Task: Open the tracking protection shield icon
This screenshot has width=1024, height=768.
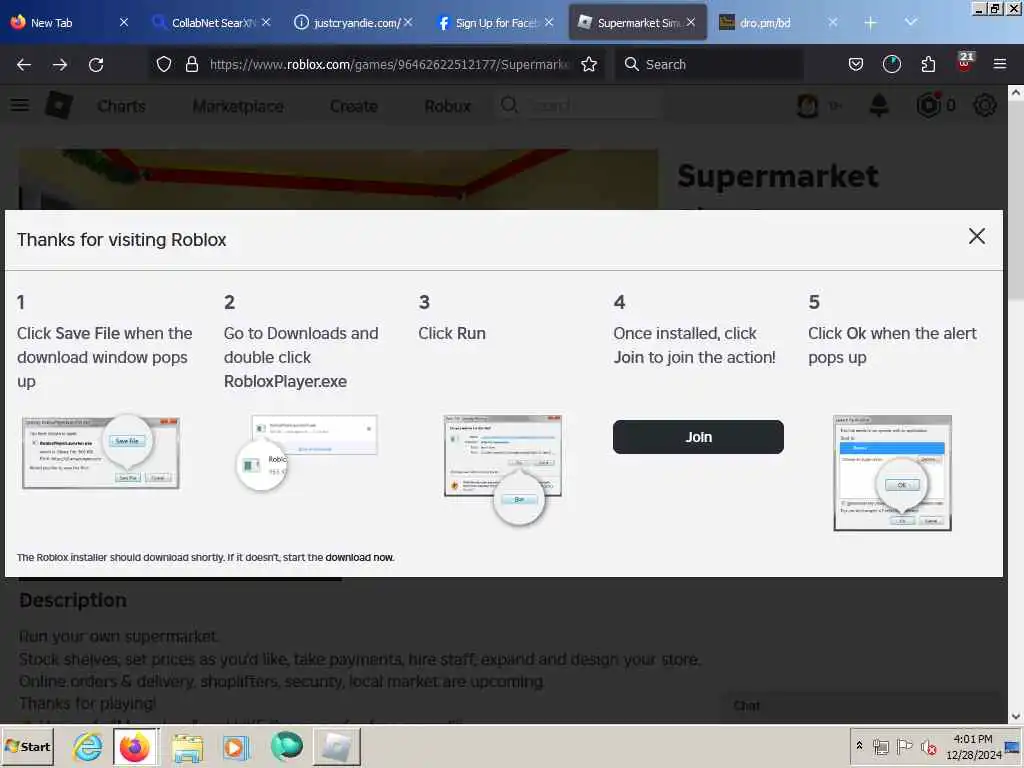Action: 164,64
